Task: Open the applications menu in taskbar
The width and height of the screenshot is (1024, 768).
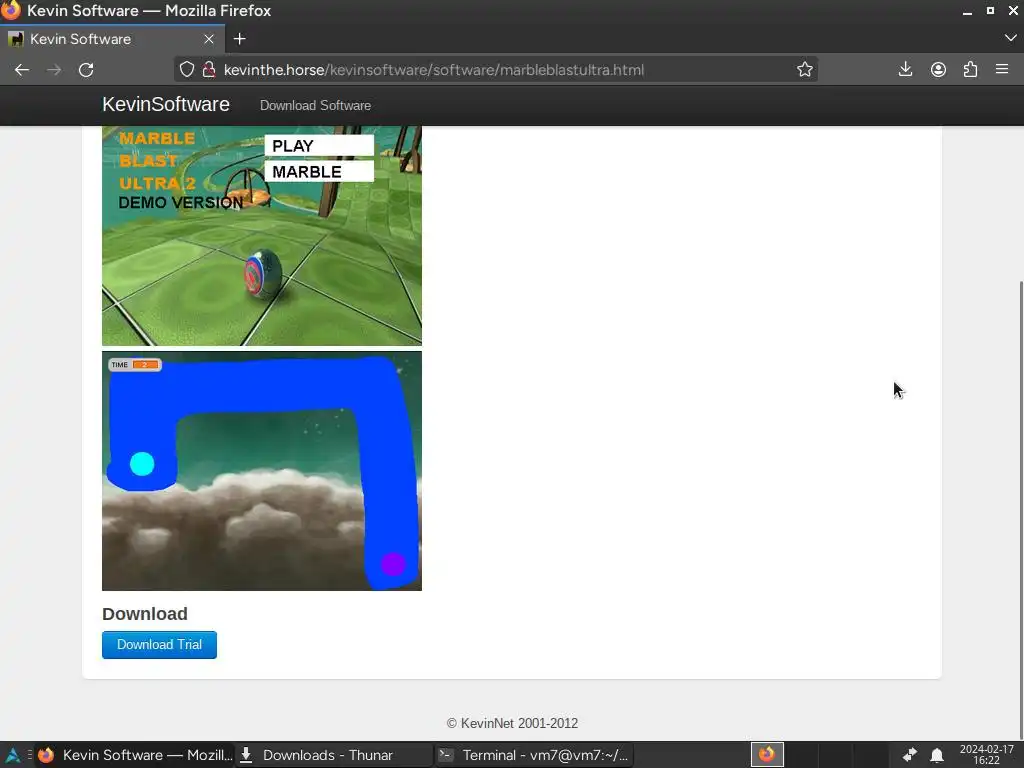Action: pyautogui.click(x=12, y=755)
